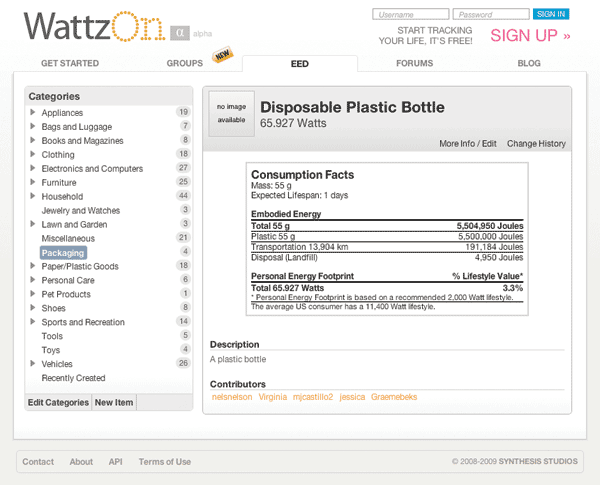Click the New Item button

pos(114,402)
